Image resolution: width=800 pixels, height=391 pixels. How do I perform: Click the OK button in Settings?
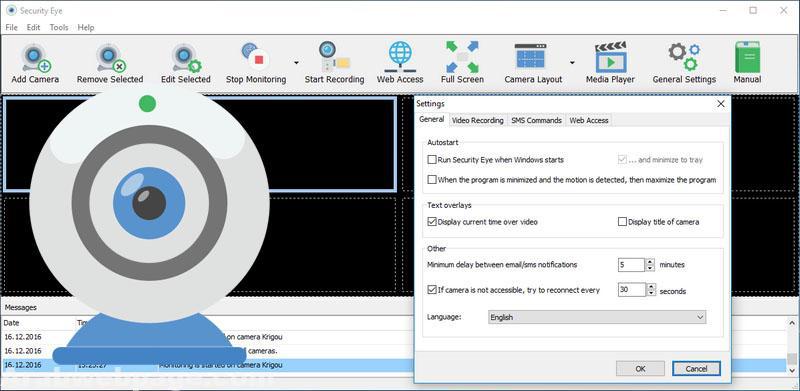[640, 369]
